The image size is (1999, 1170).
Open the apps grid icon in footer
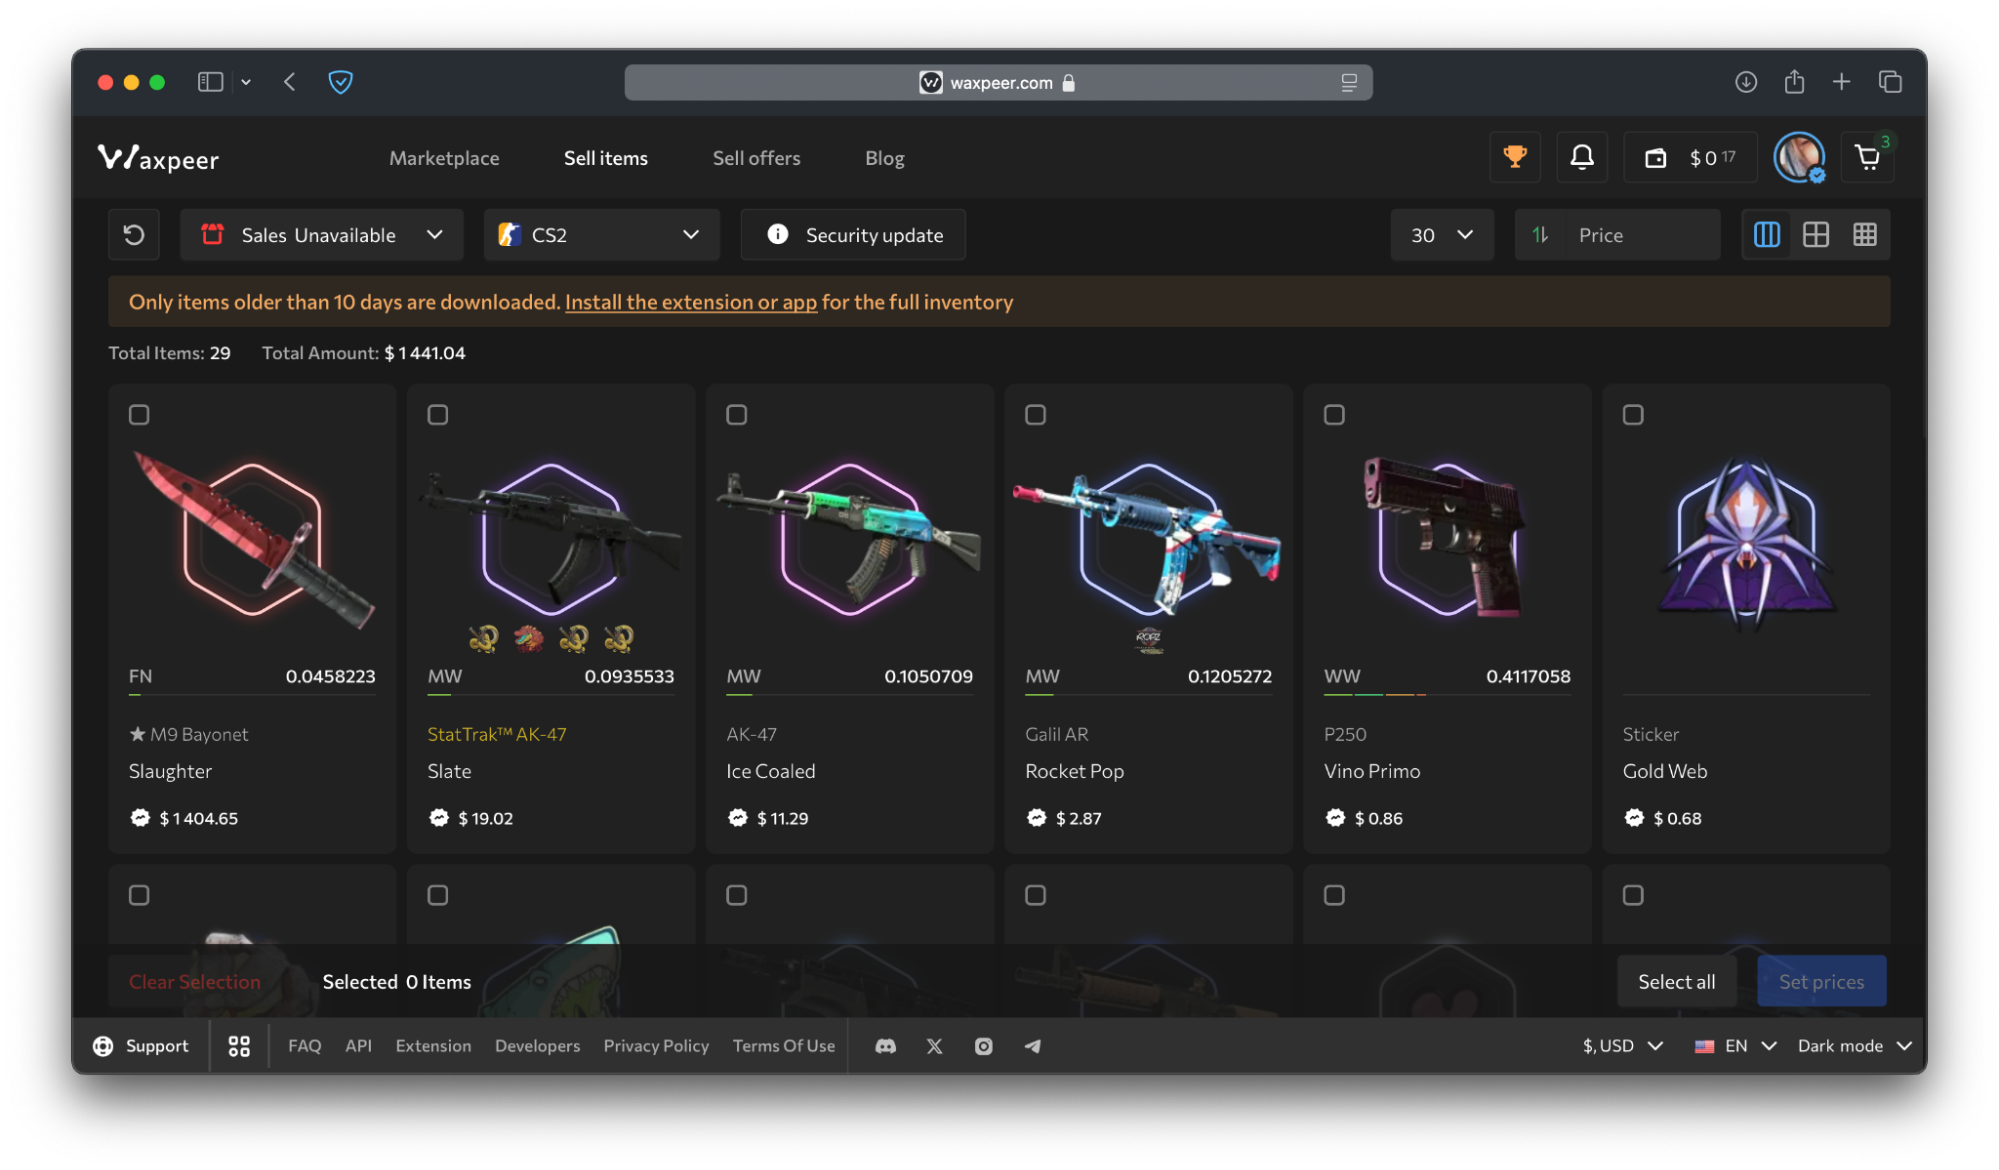[x=239, y=1046]
